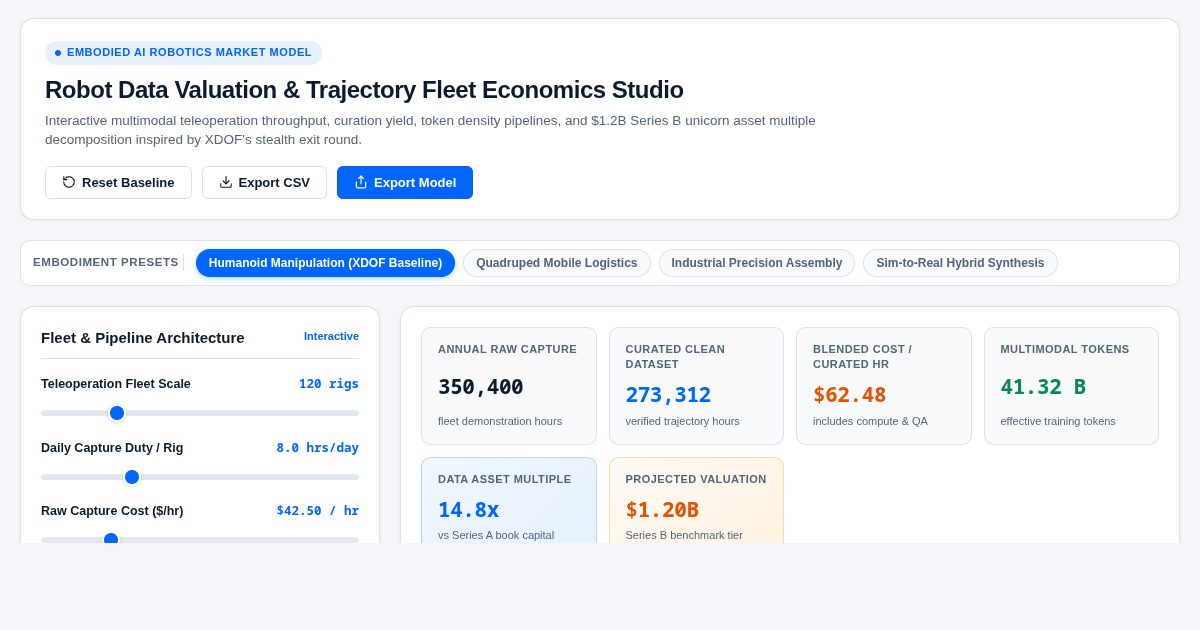Click the Reset Baseline button
This screenshot has height=630, width=1200.
pos(118,182)
